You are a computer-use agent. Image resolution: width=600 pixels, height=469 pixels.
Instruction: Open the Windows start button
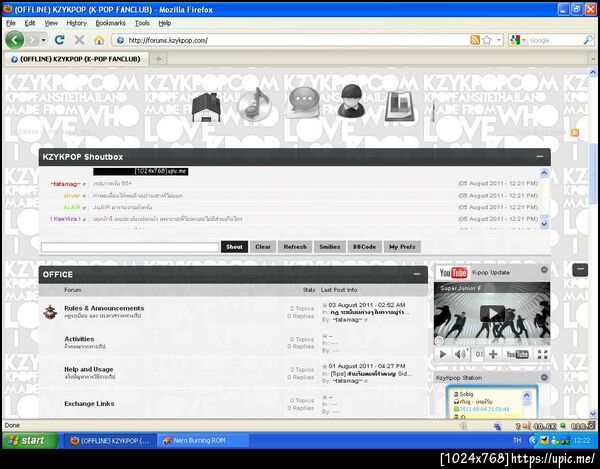[x=30, y=440]
